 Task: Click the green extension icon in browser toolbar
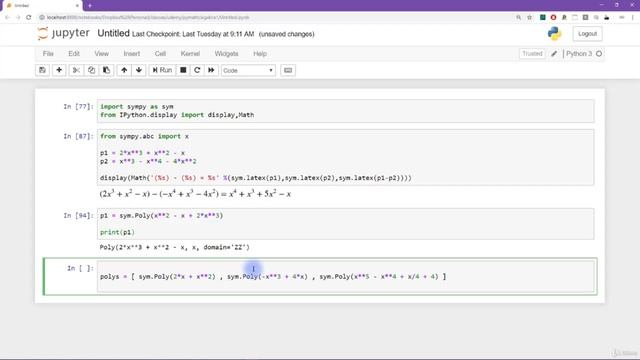[x=542, y=17]
